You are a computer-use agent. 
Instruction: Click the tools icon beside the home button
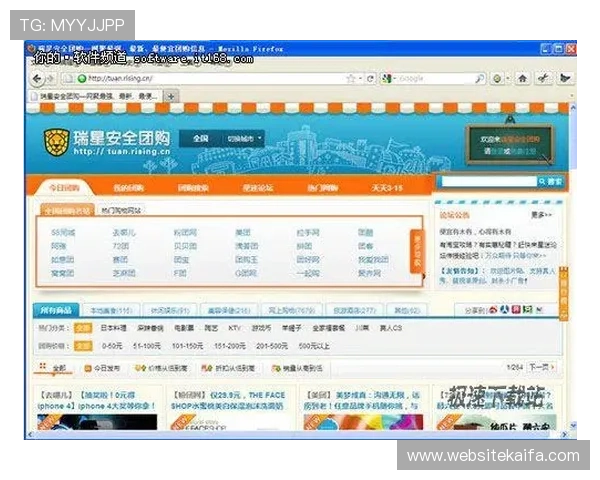pos(543,78)
